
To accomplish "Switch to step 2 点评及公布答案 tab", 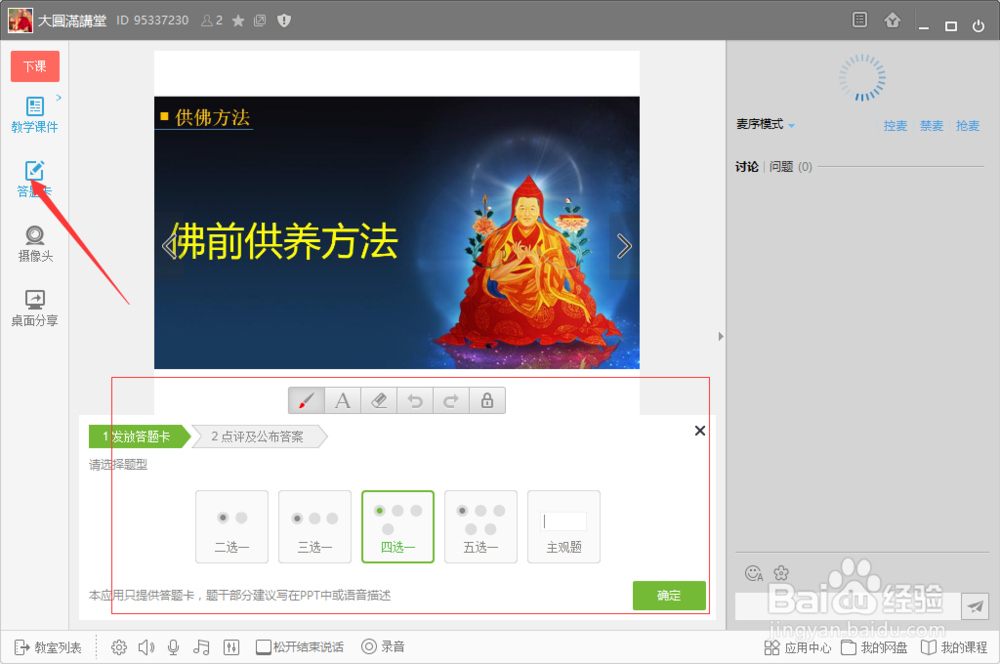I will [259, 436].
